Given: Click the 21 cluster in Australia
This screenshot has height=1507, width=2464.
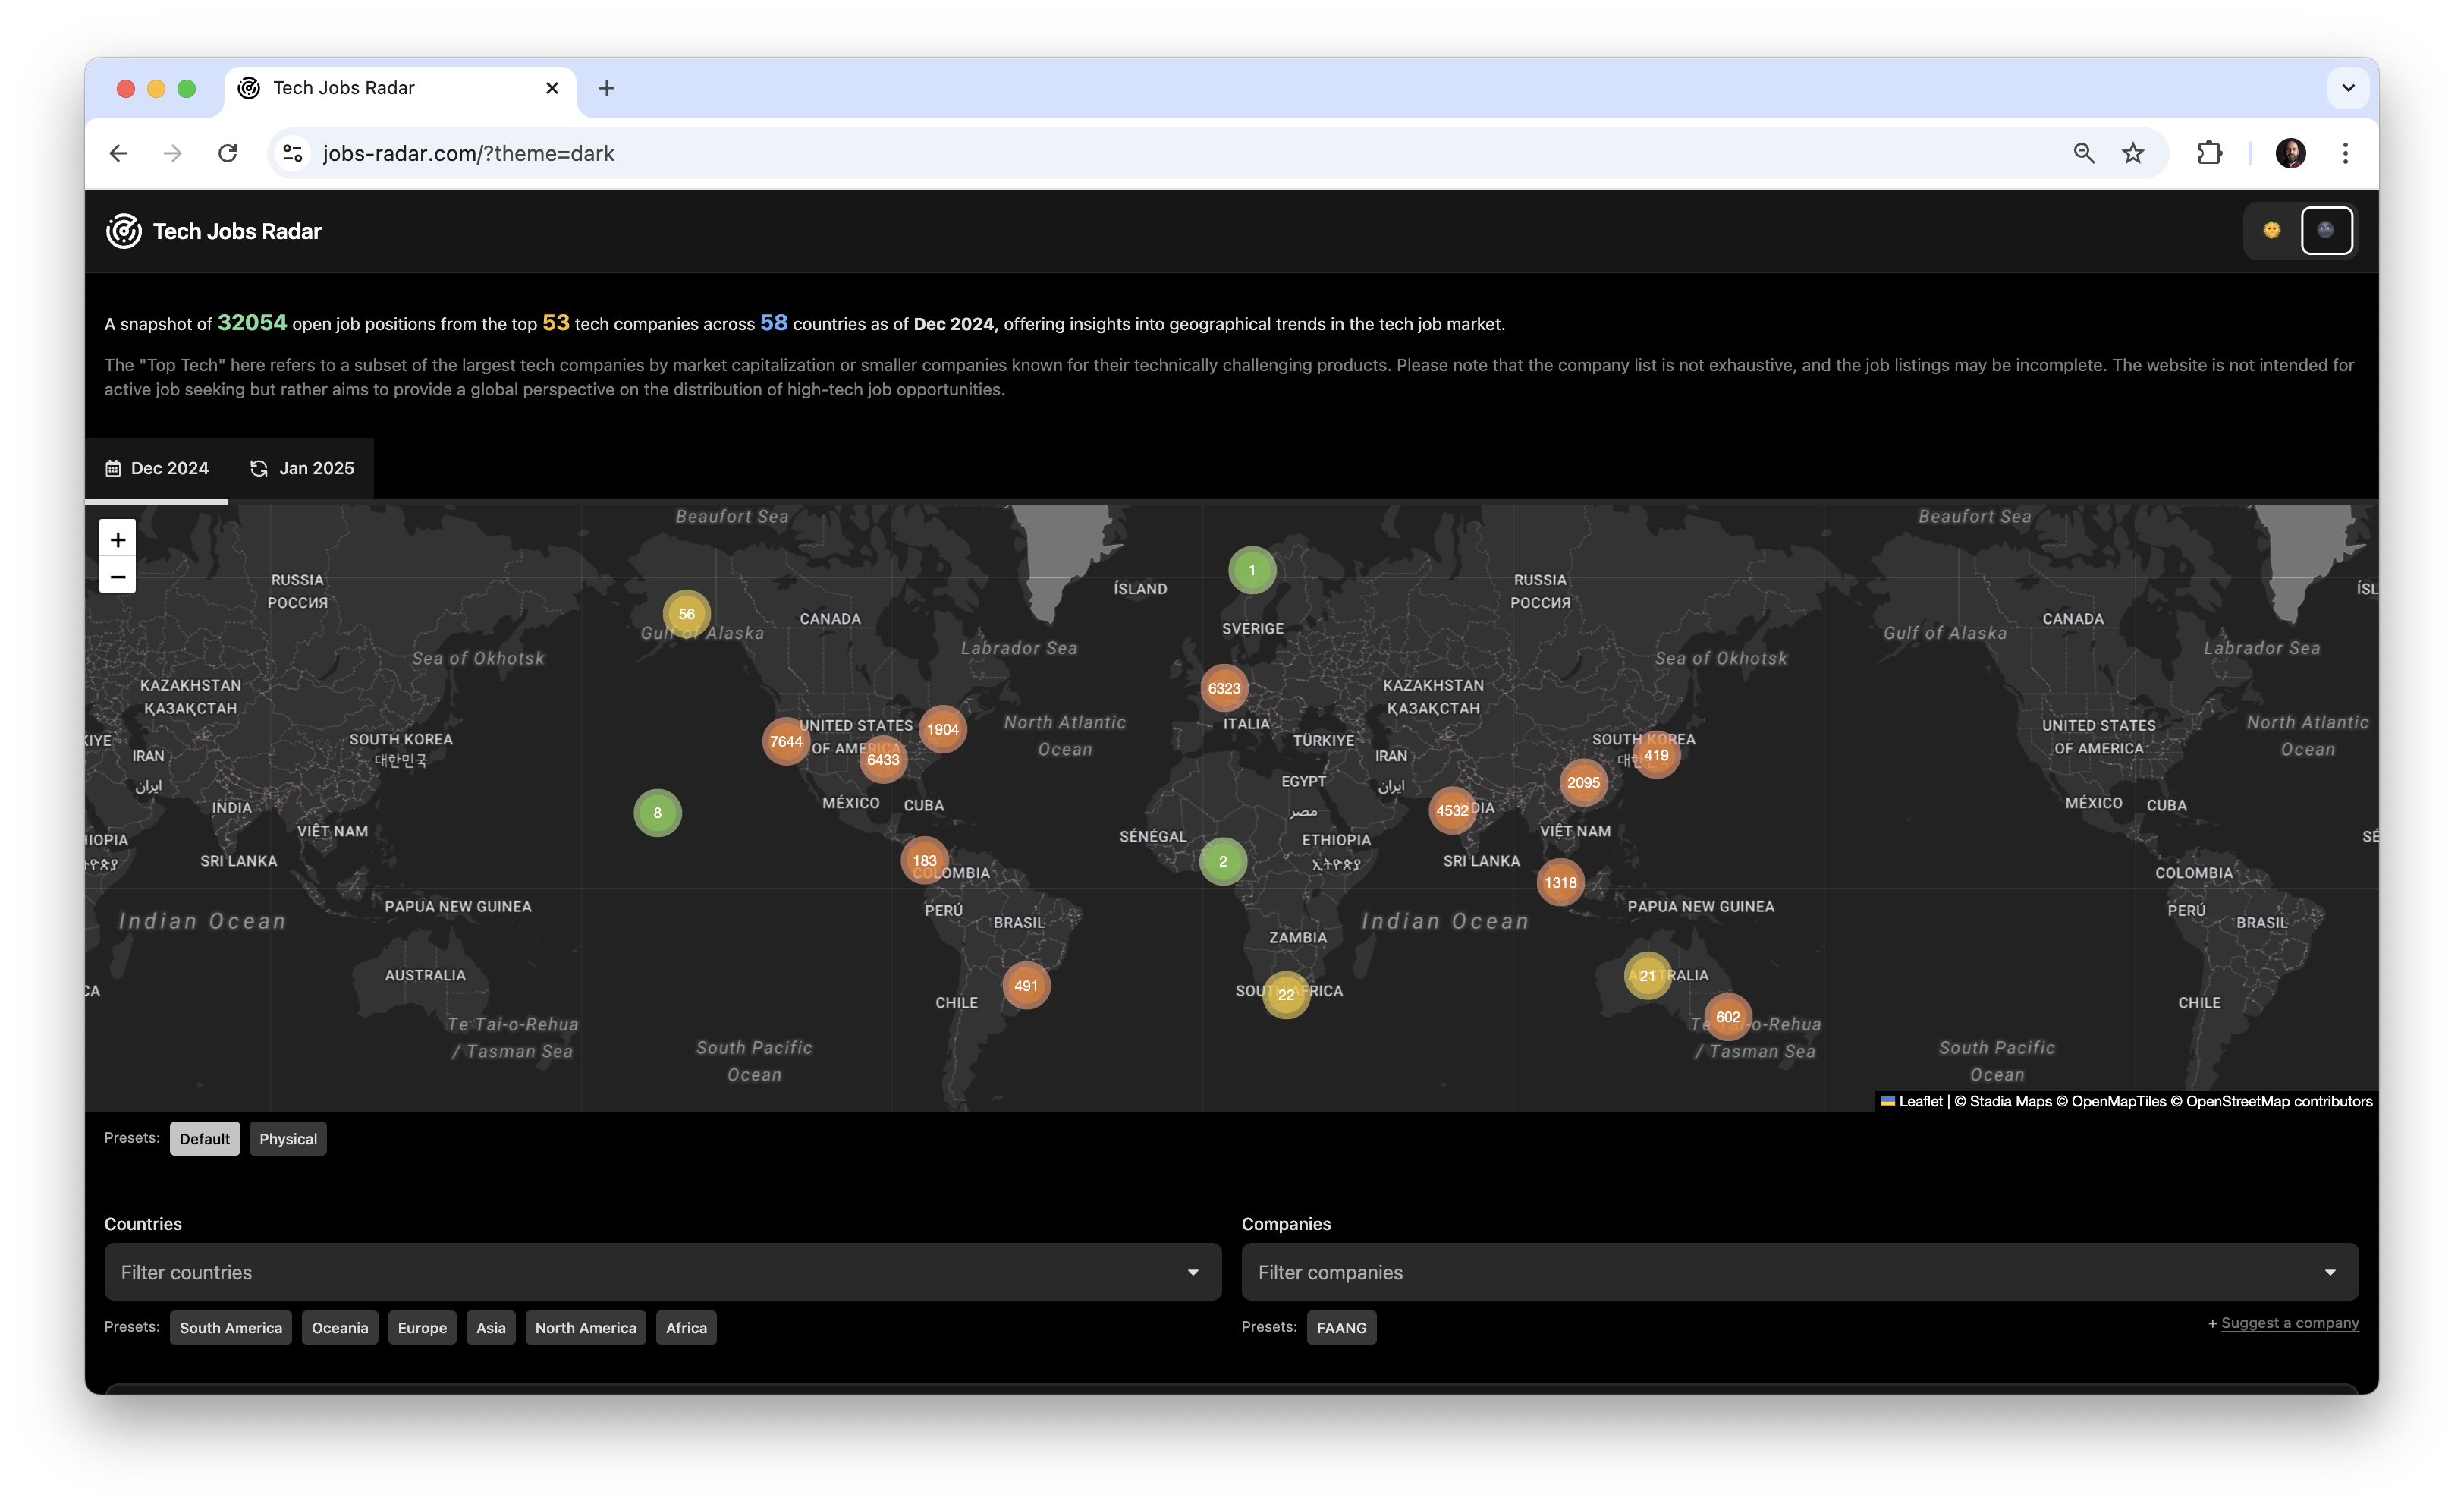Looking at the screenshot, I should [1647, 975].
